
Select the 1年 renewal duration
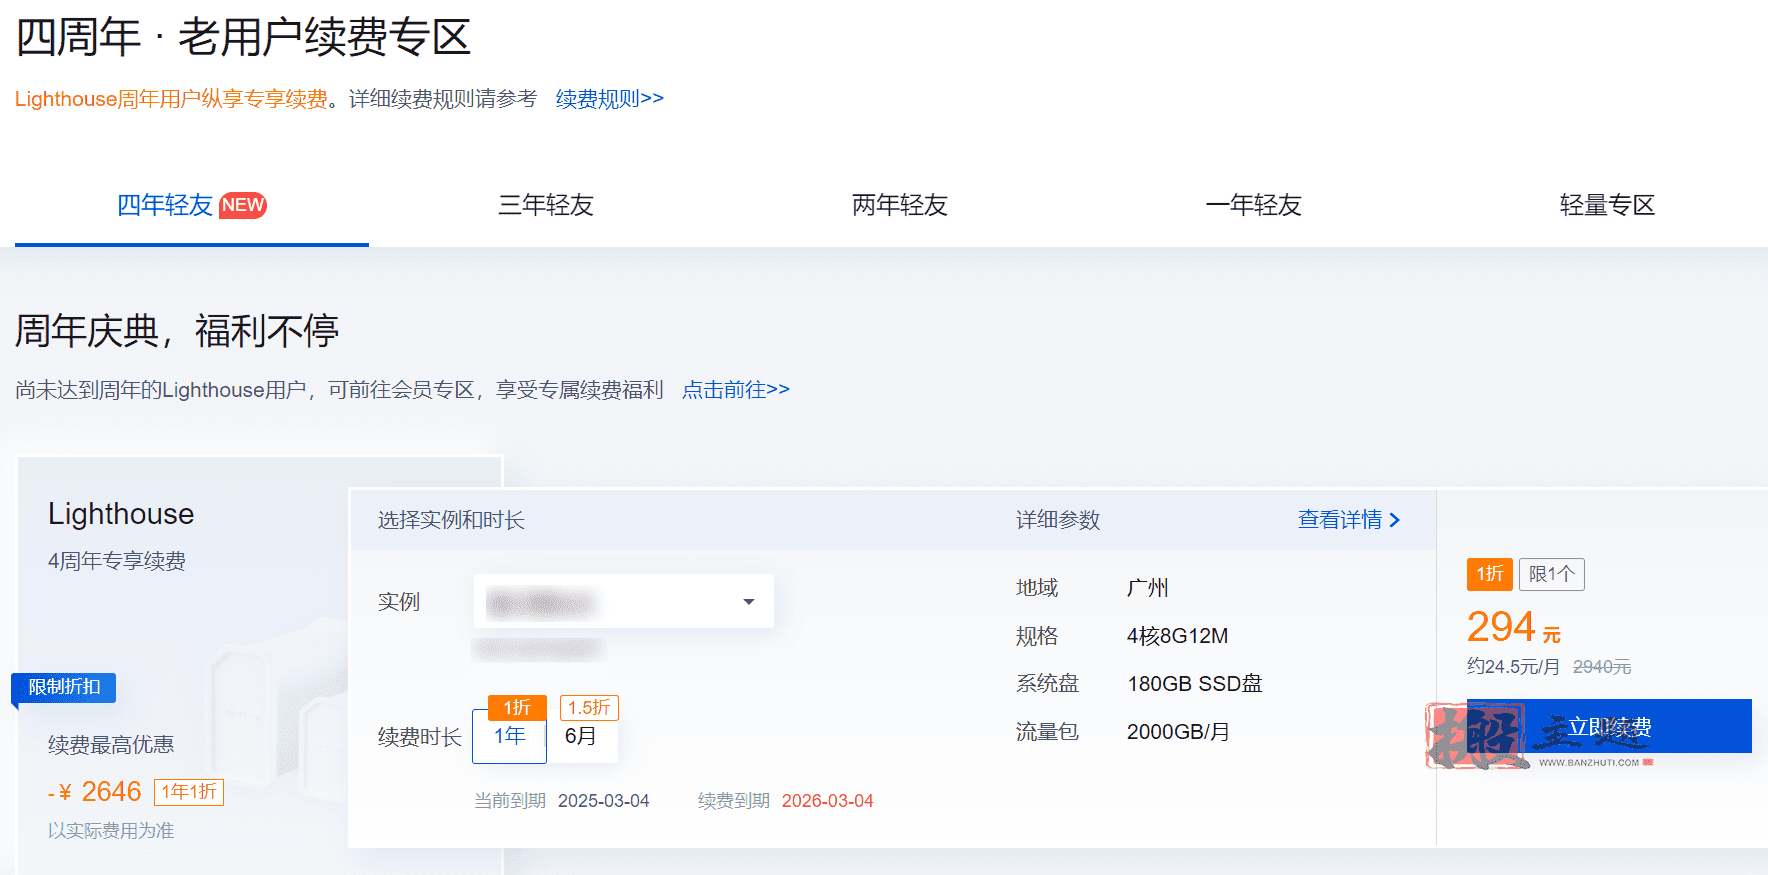510,736
